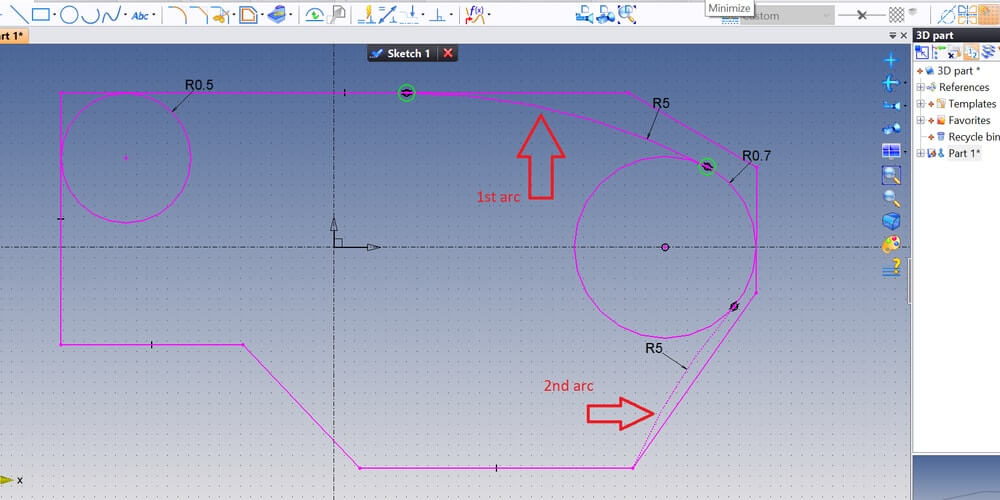This screenshot has width=1000, height=500.
Task: Open the color palette icon
Action: pyautogui.click(x=891, y=244)
